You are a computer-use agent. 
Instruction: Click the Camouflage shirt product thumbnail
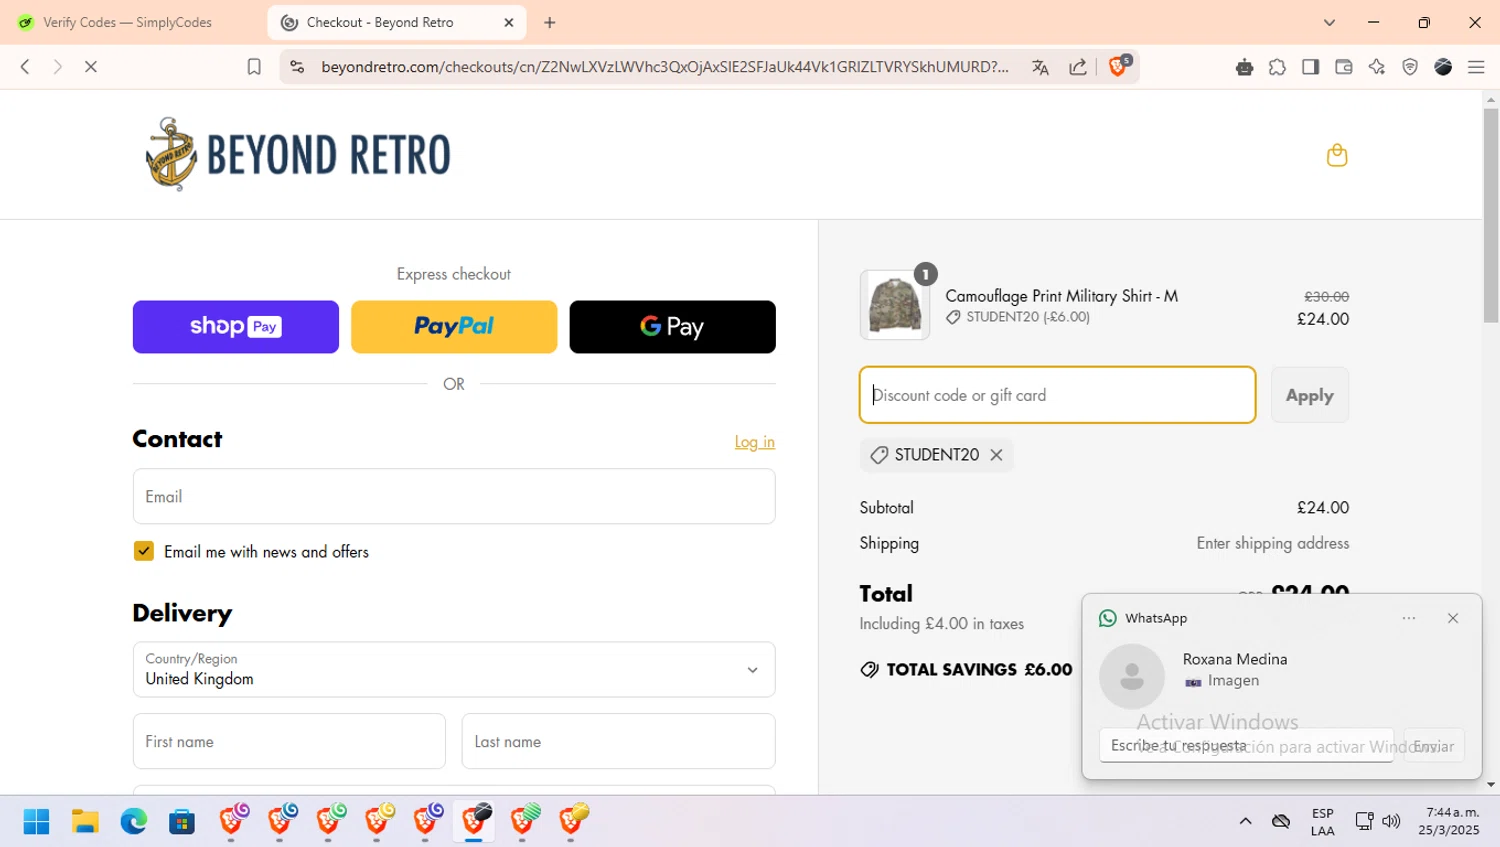click(x=895, y=305)
